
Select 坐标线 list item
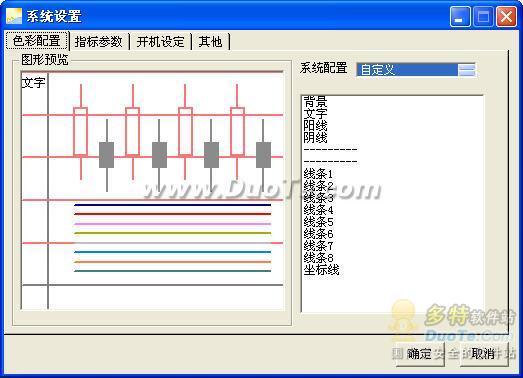click(x=321, y=270)
